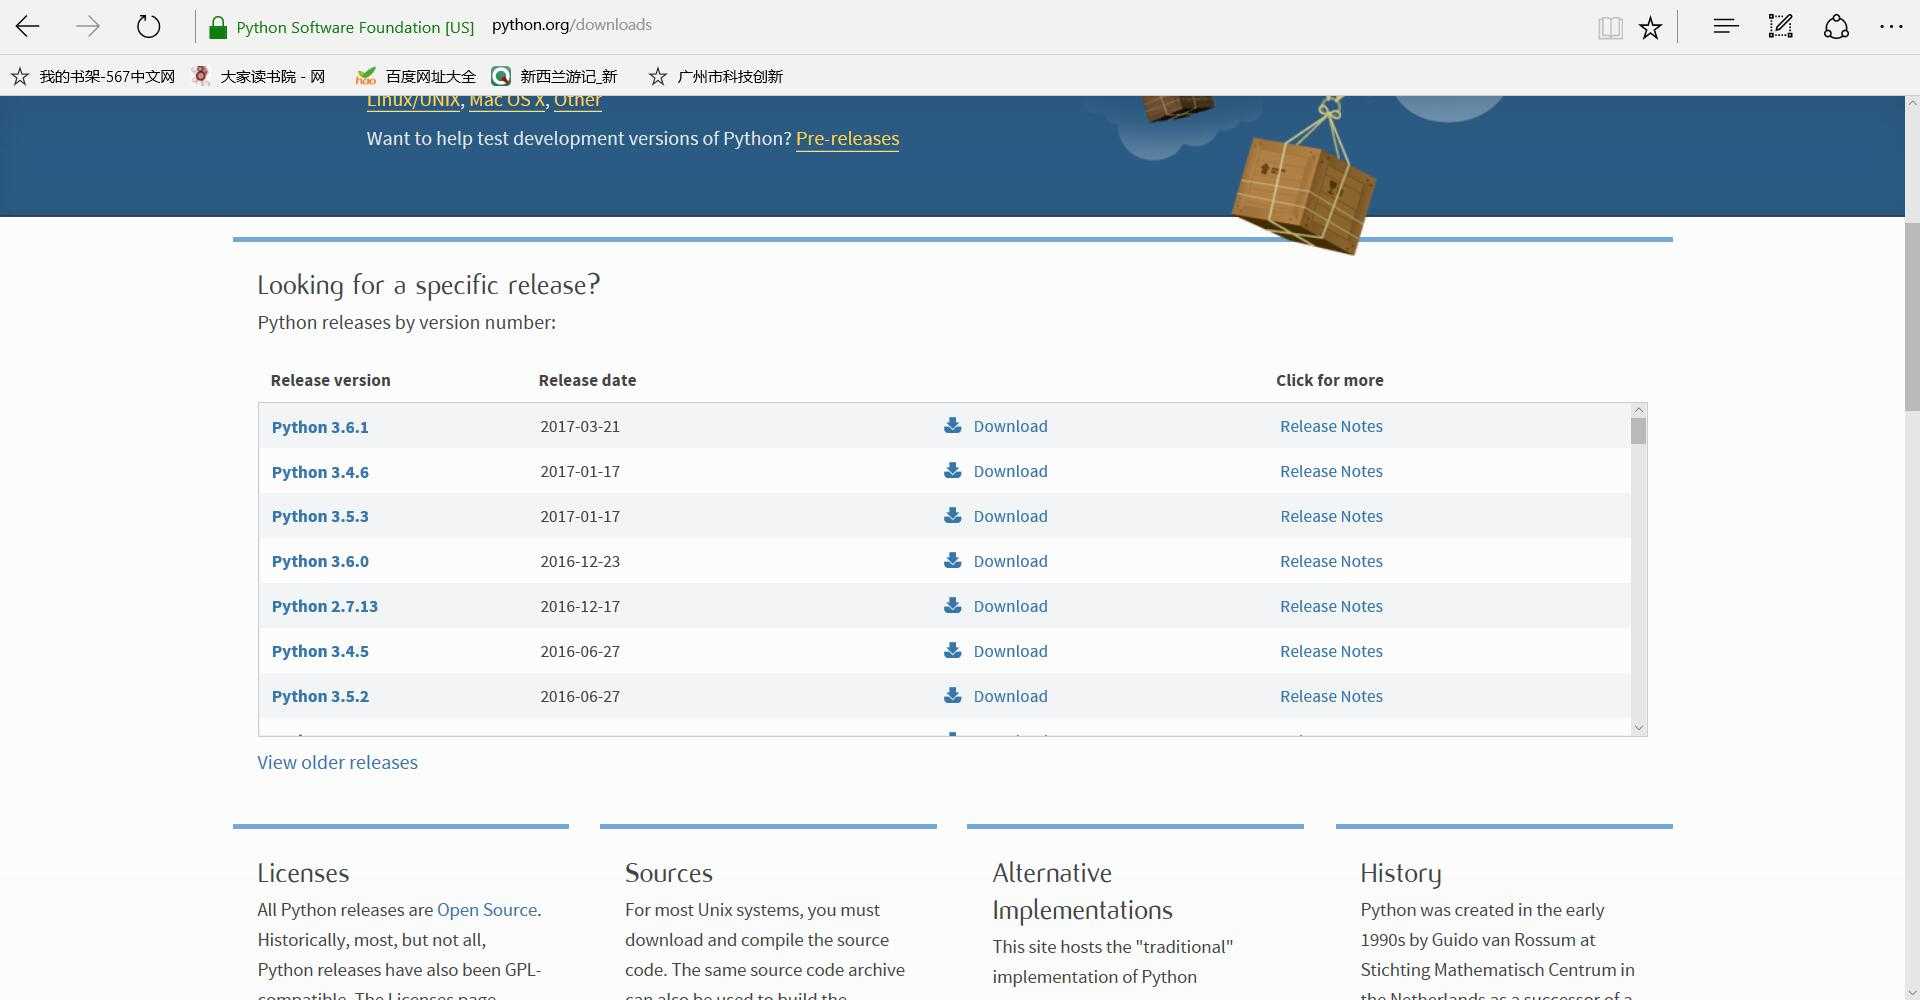Click Download text for Python 3.4.6
Image resolution: width=1920 pixels, height=1000 pixels.
point(1010,471)
